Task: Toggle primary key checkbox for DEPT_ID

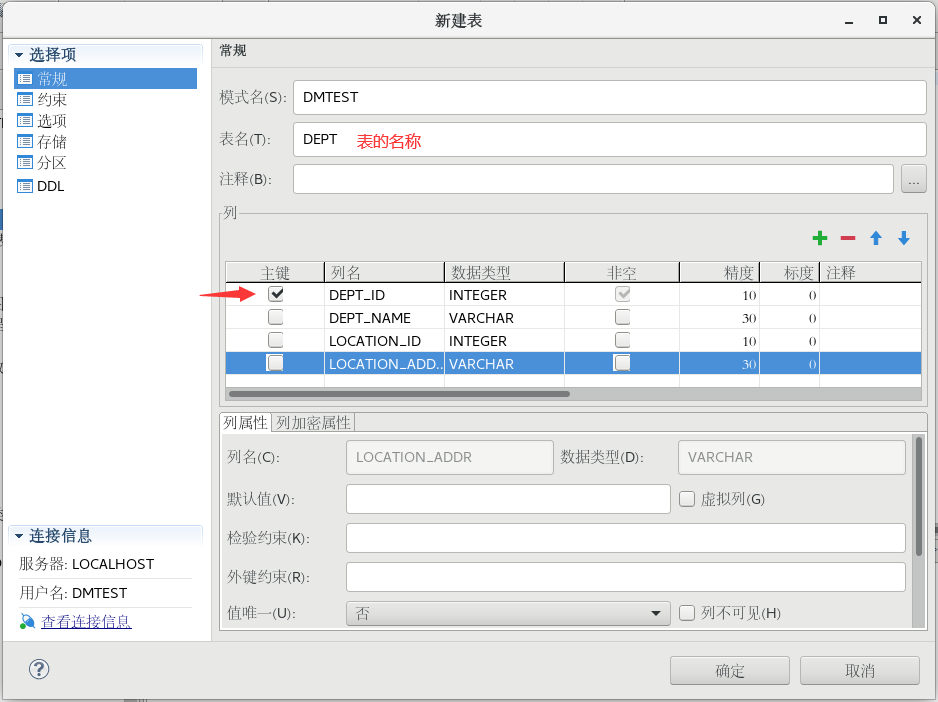Action: 276,294
